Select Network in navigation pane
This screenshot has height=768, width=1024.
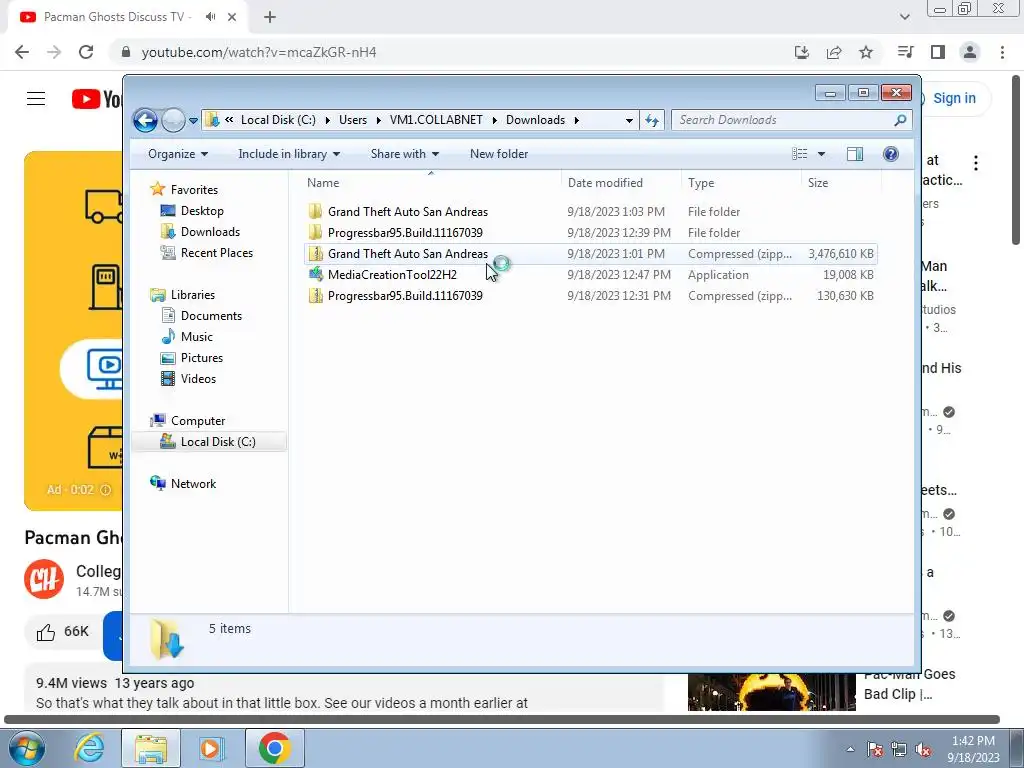[x=193, y=483]
